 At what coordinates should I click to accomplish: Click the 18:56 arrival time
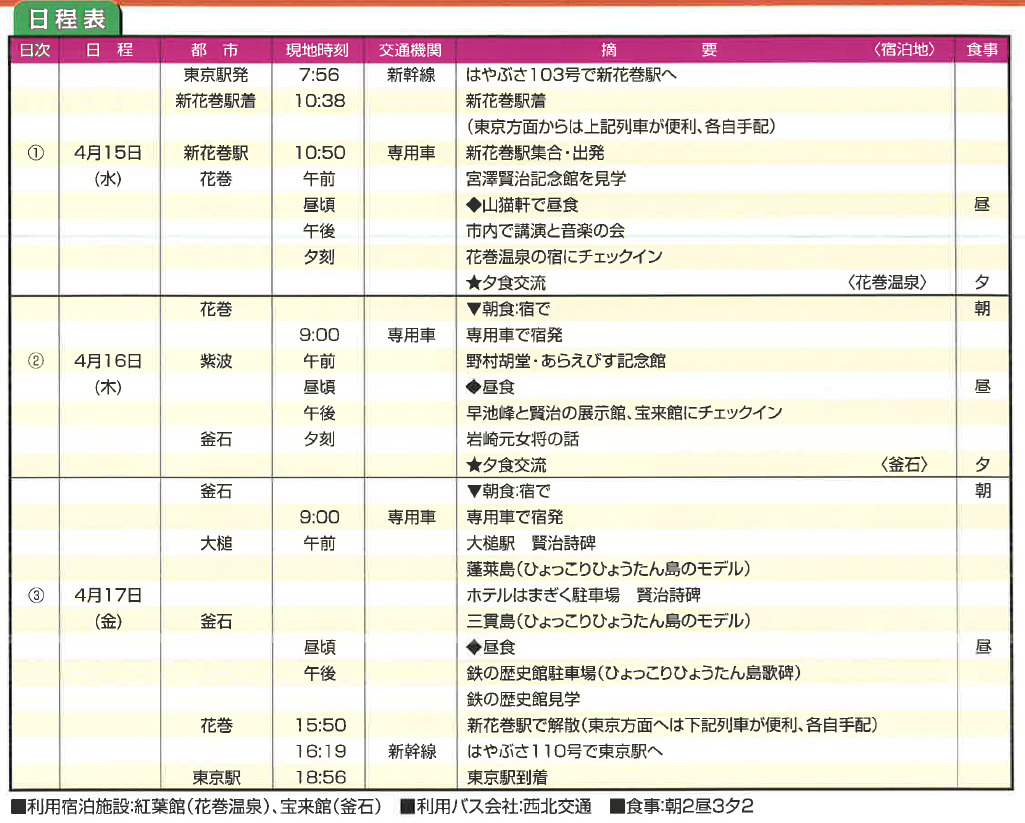(x=320, y=777)
